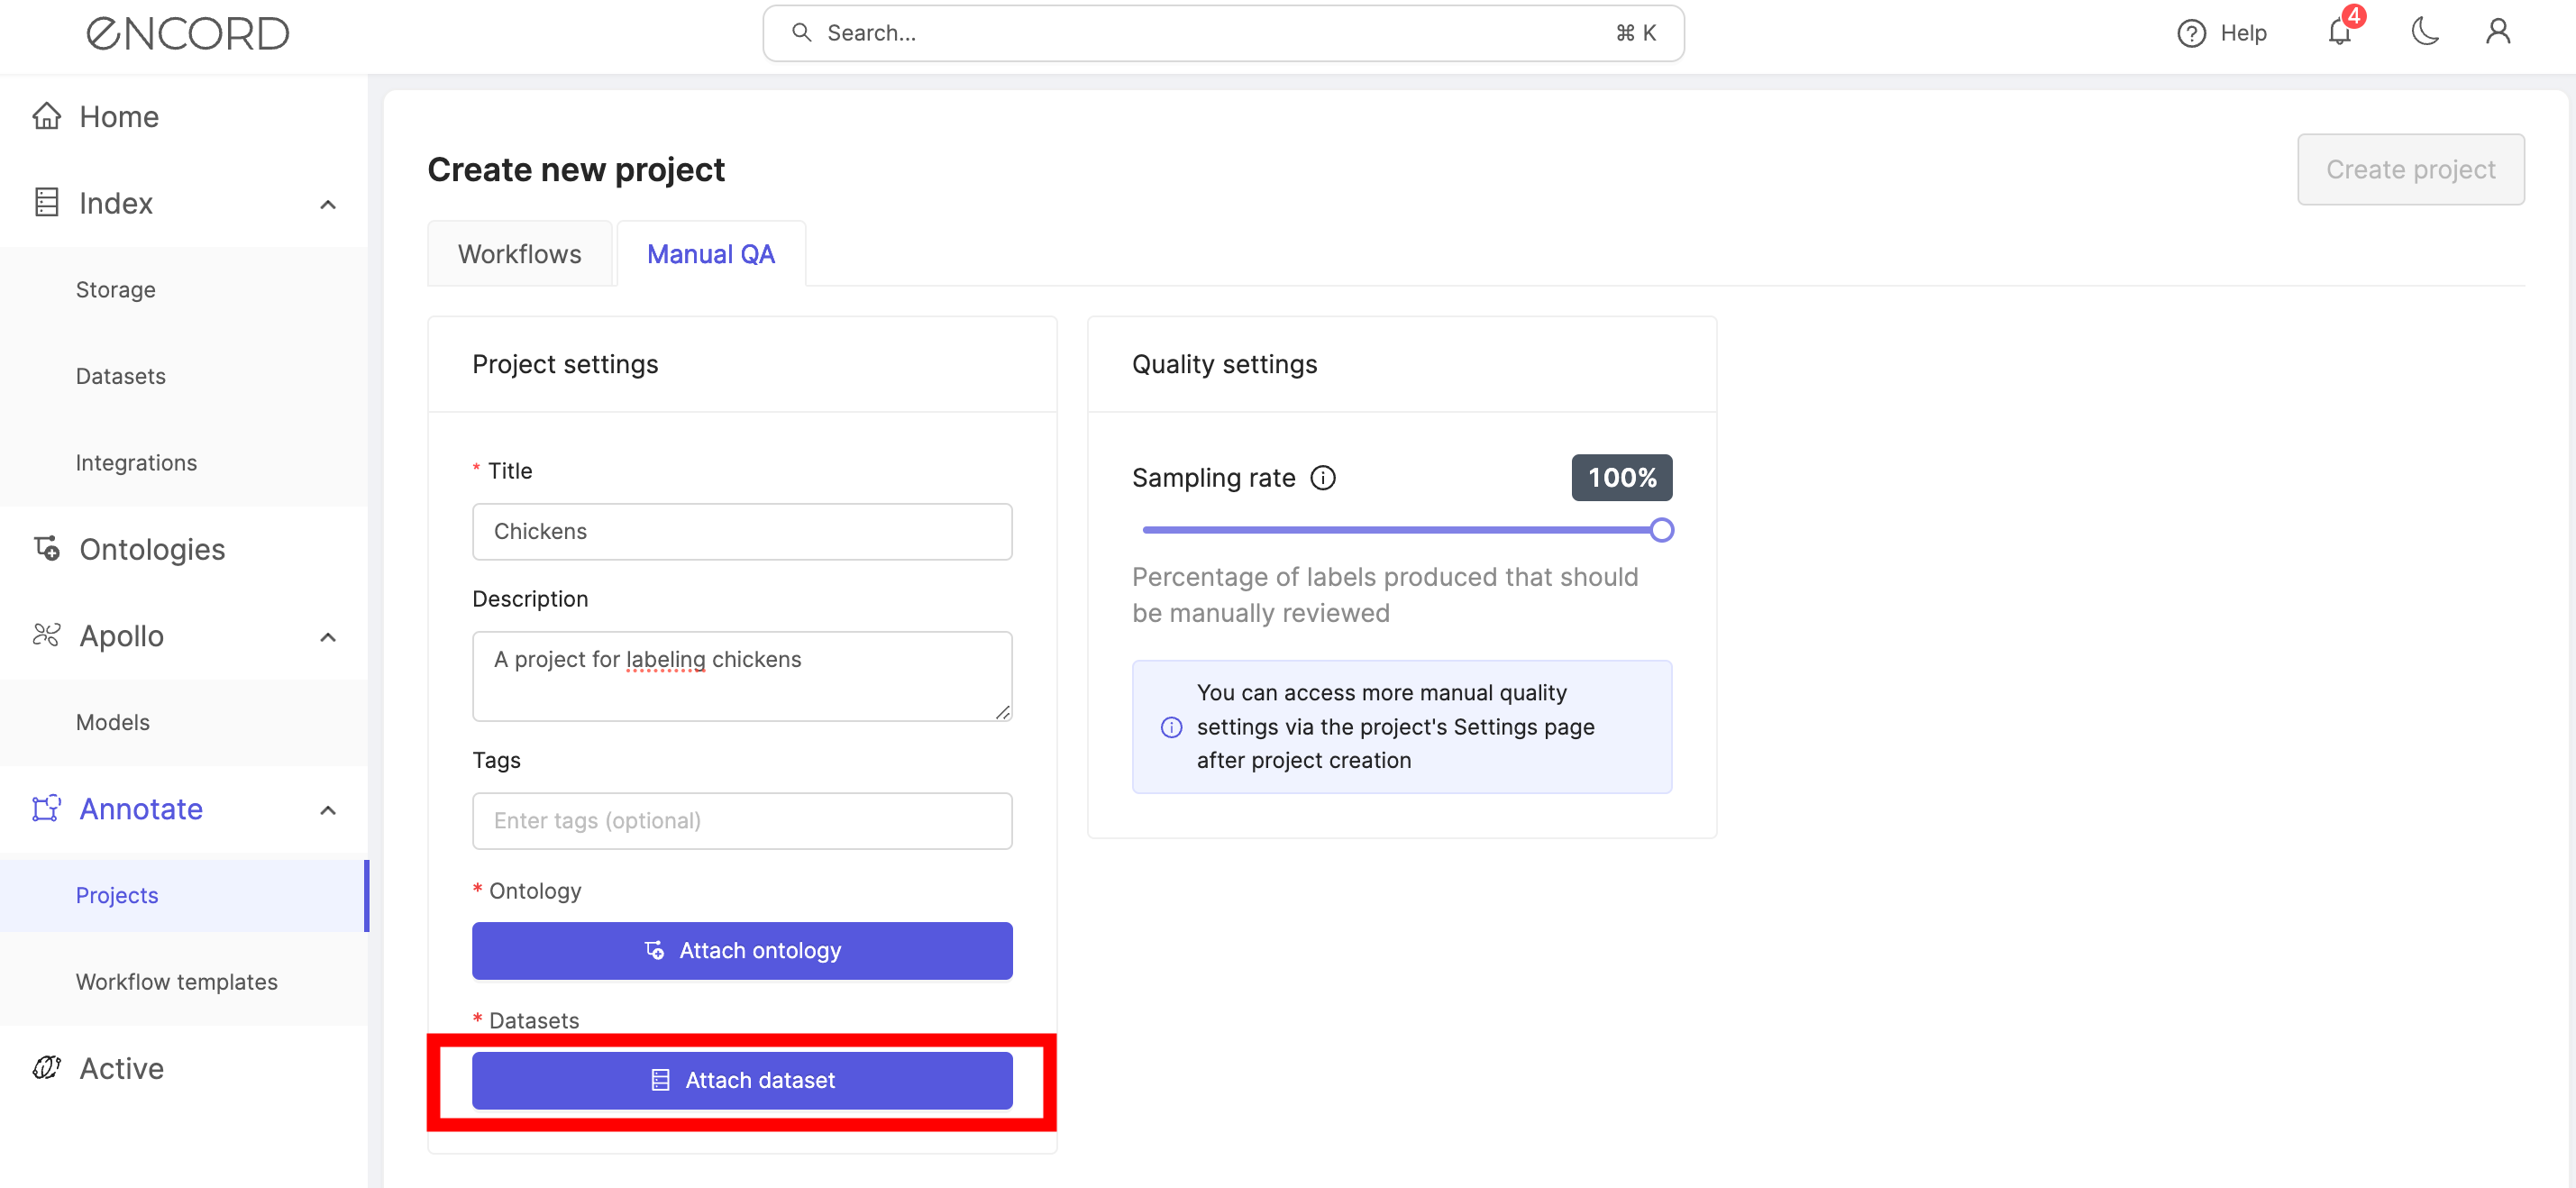Click the 100% sampling rate badge
This screenshot has height=1188, width=2576.
(1621, 478)
